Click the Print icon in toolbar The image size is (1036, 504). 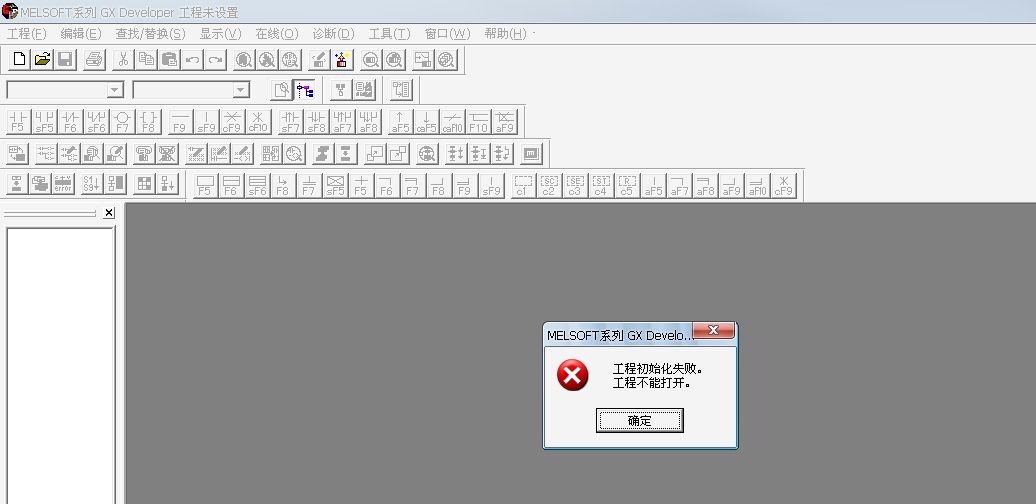coord(93,60)
